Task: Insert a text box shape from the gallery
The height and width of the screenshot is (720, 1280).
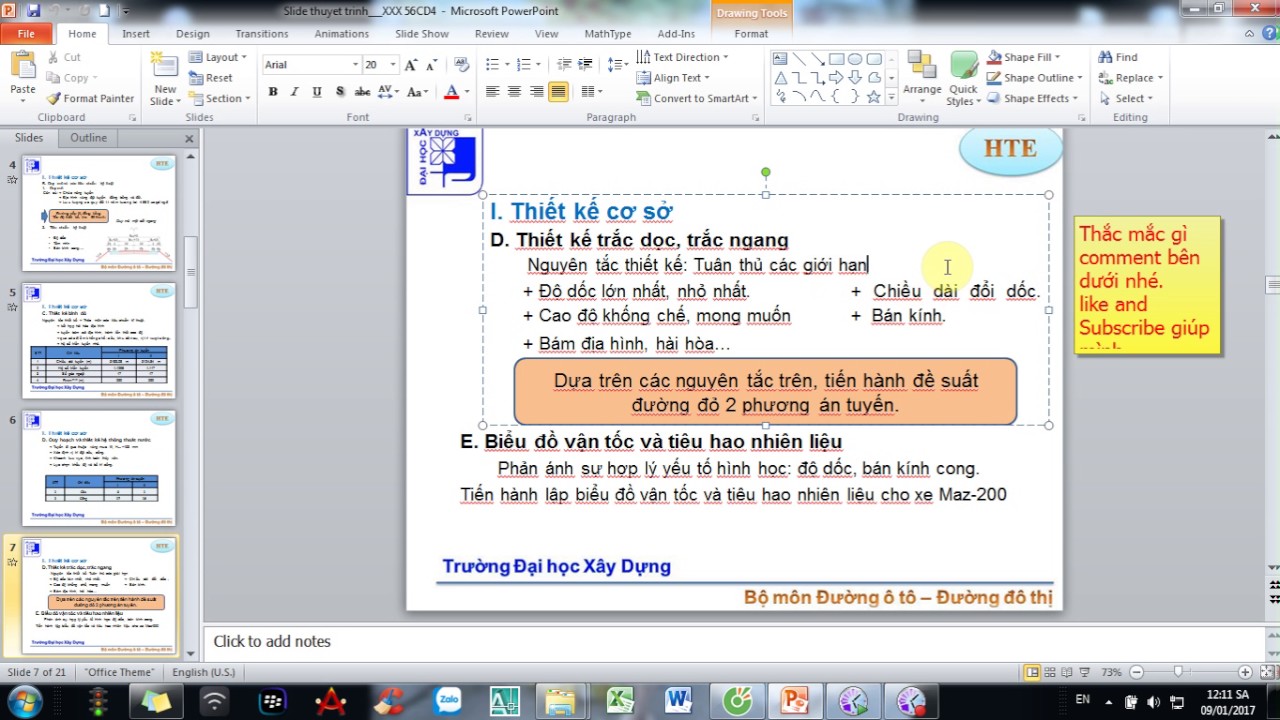Action: click(780, 59)
